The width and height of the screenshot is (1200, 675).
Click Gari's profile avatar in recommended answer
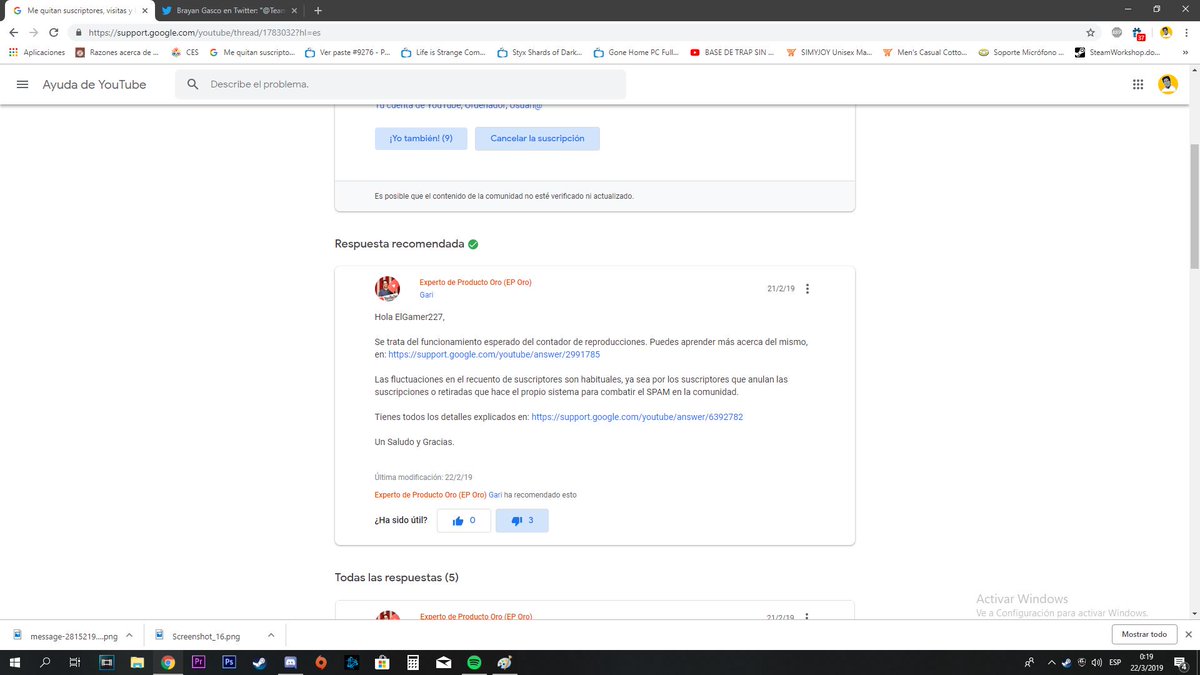pyautogui.click(x=387, y=288)
